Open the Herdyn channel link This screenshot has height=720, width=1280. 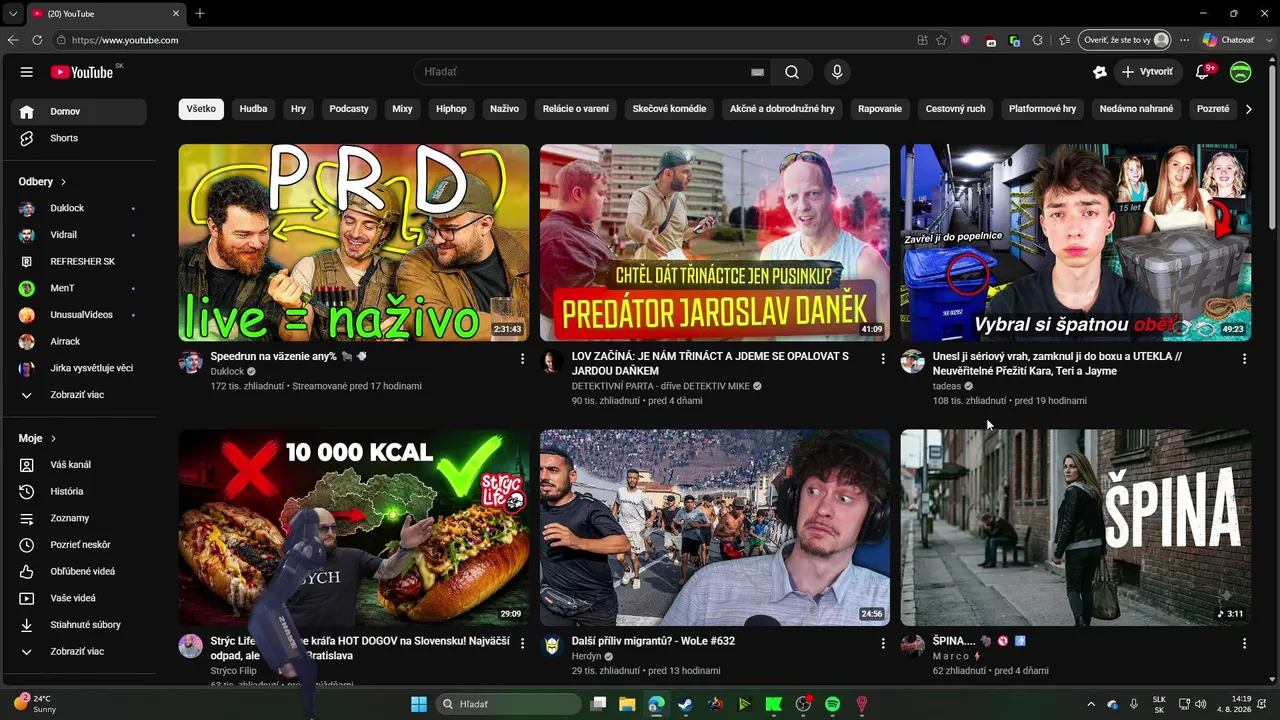[x=587, y=656]
